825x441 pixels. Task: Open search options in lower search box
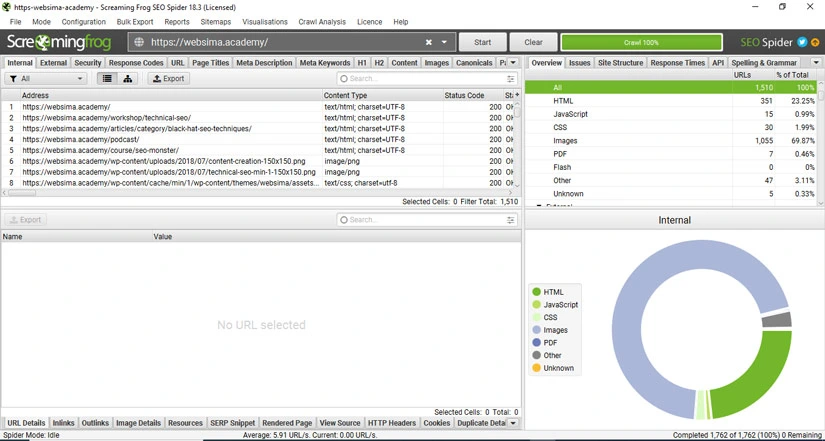(x=511, y=220)
